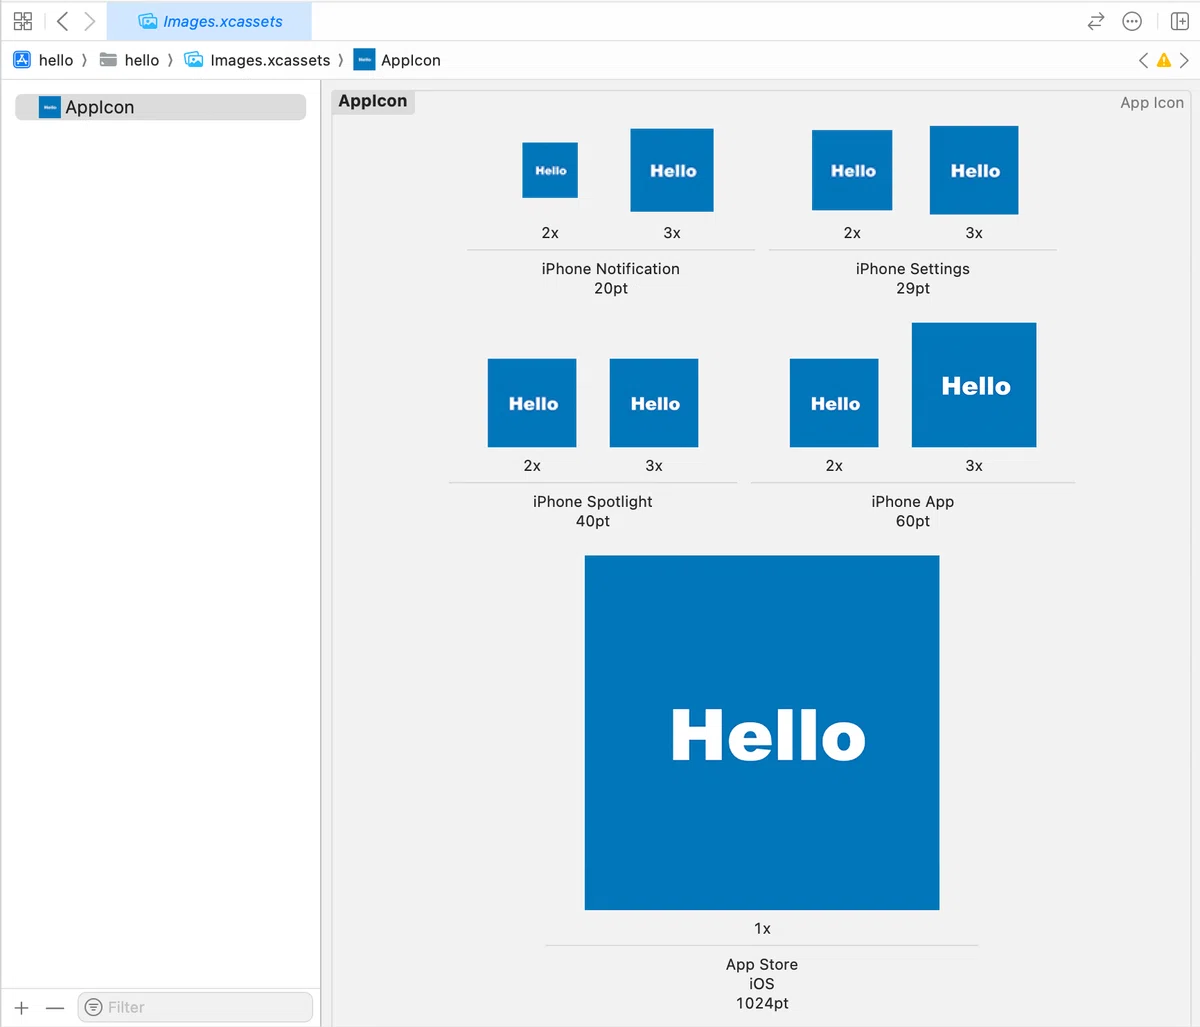Select iPhone App 60pt 3x icon slot

pyautogui.click(x=974, y=385)
